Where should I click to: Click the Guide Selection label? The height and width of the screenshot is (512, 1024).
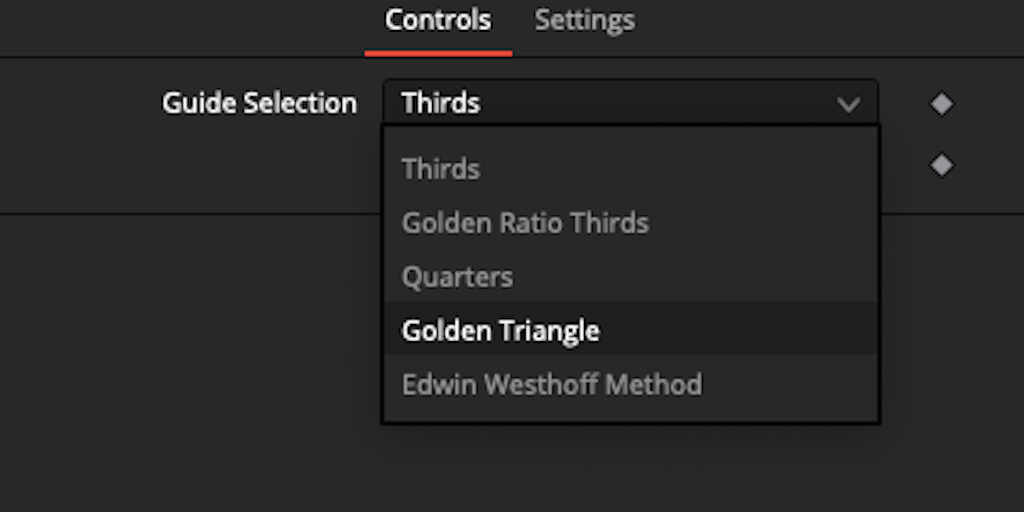coord(259,103)
